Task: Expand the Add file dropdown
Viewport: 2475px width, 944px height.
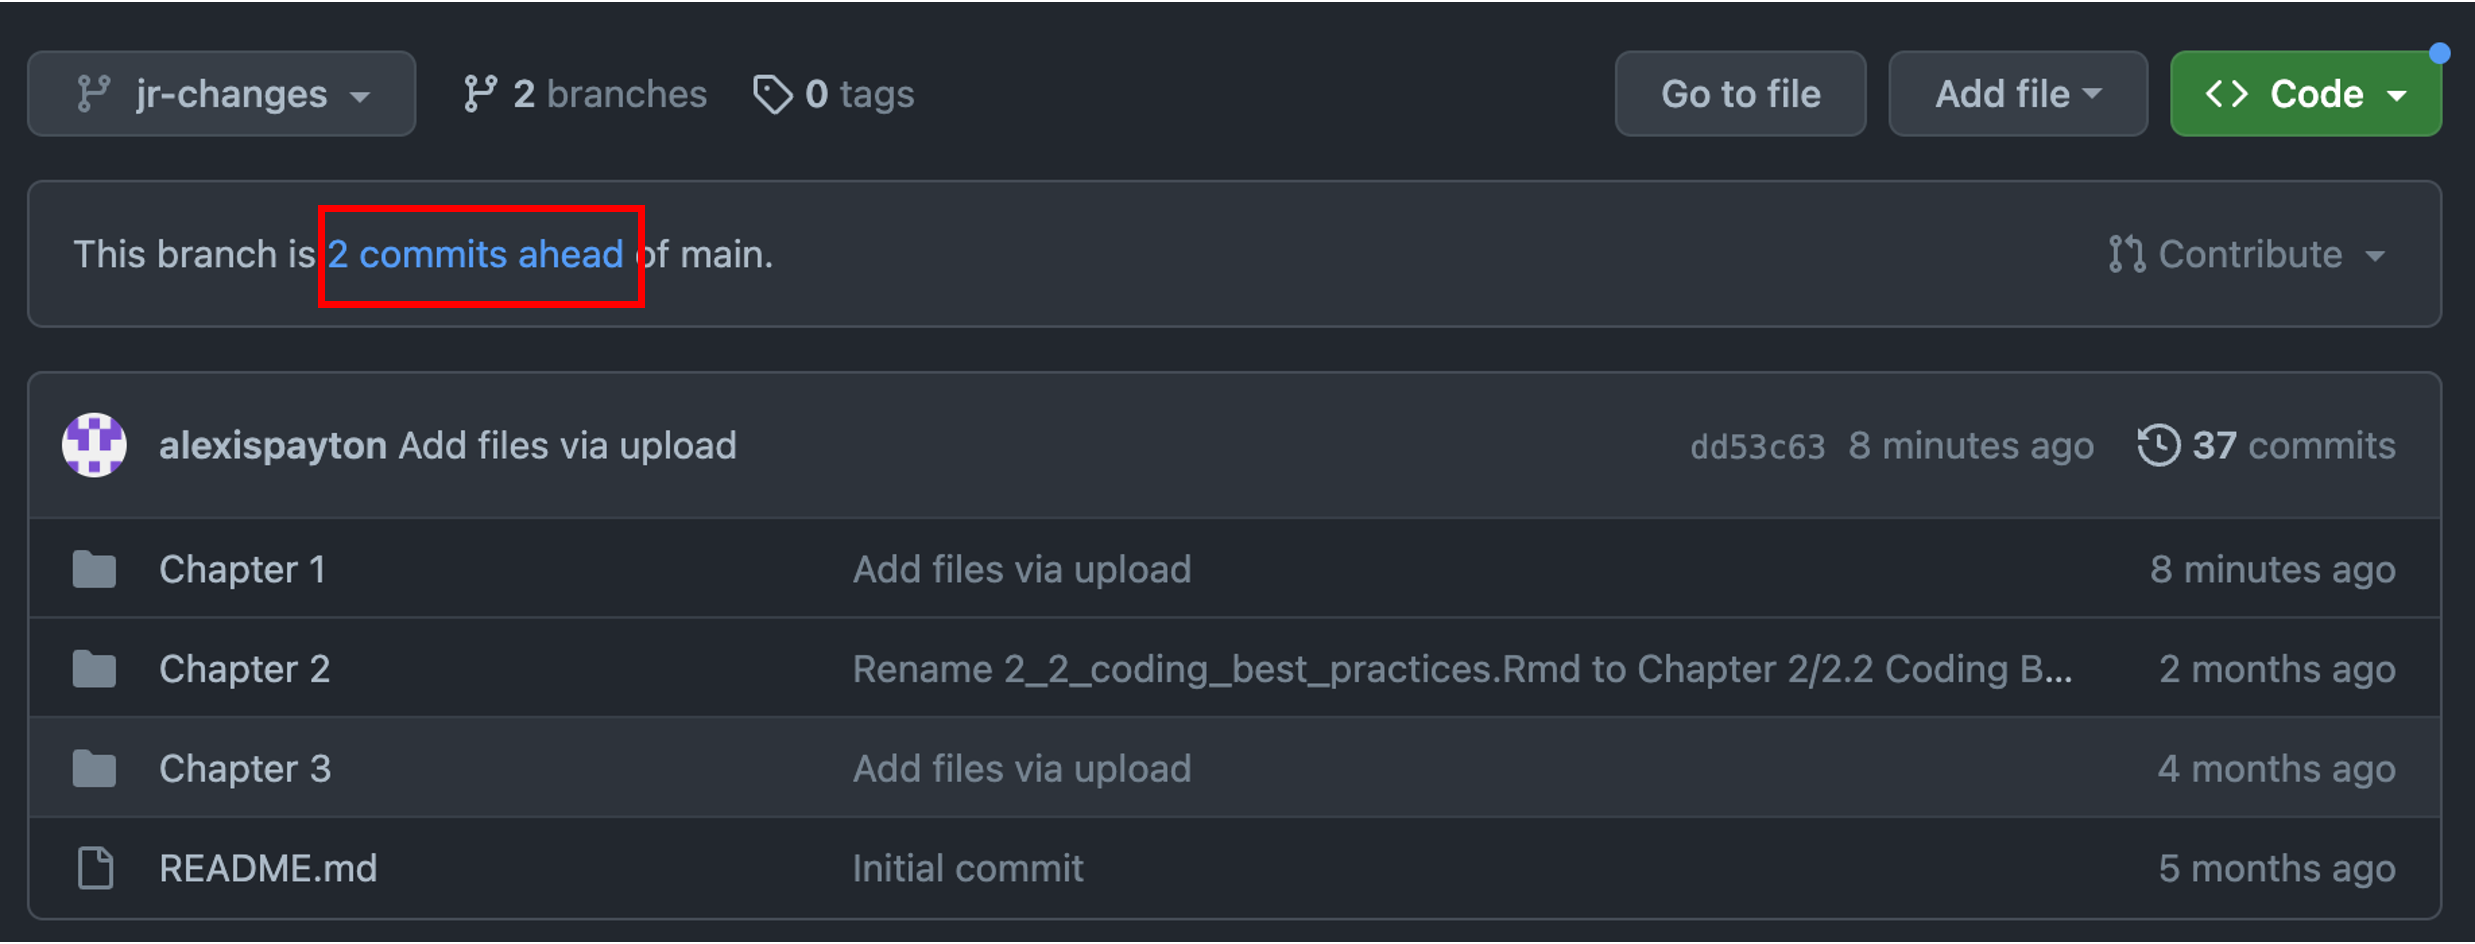Action: pos(2017,94)
